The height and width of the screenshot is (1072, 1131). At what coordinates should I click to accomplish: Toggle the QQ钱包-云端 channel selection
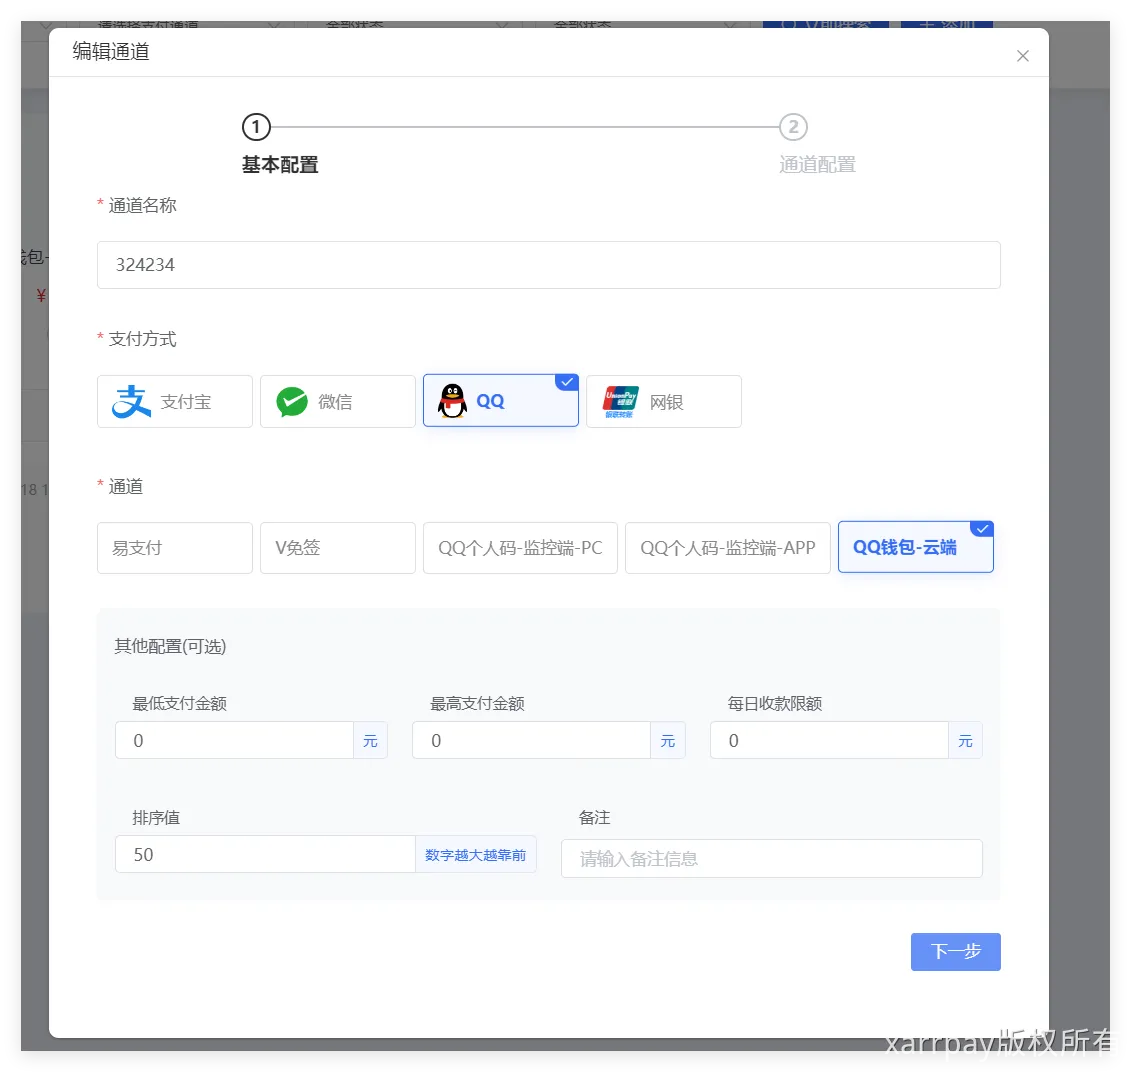coord(915,547)
